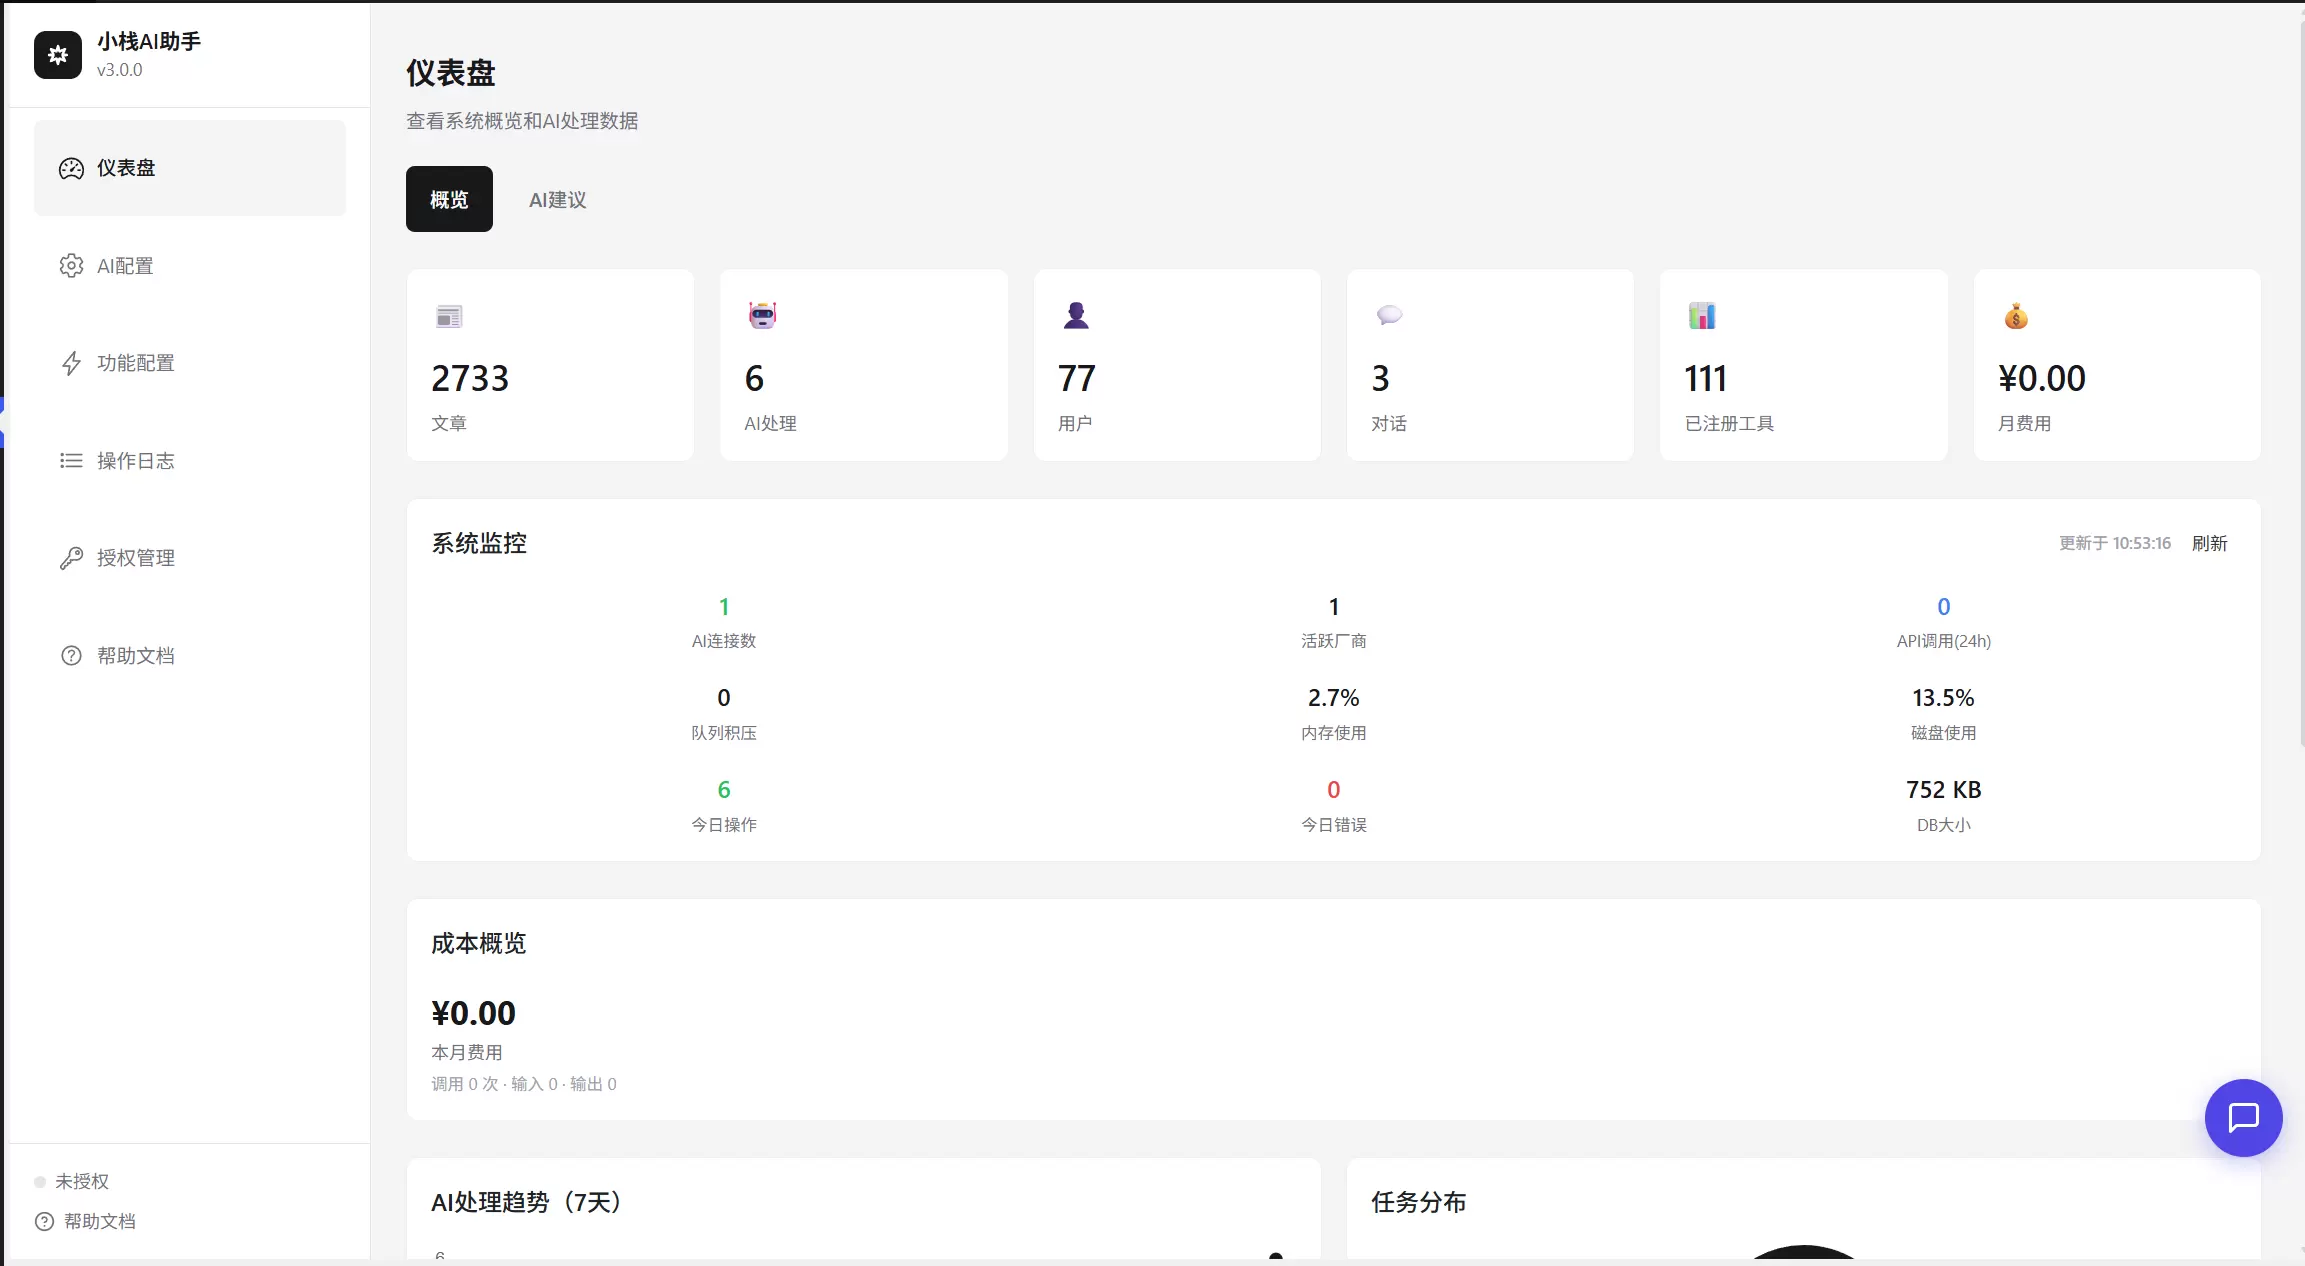Click the 操作日志 list icon
Image resolution: width=2305 pixels, height=1266 pixels.
click(x=71, y=461)
